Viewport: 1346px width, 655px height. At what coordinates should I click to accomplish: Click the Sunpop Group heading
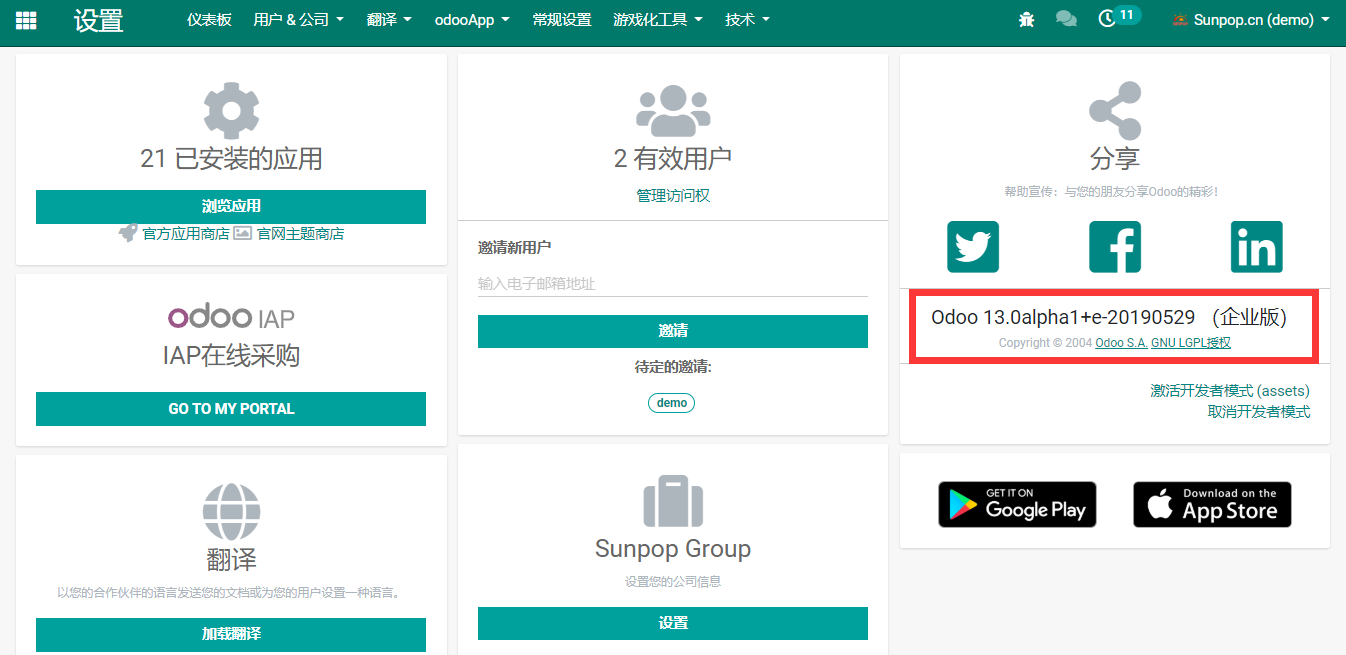click(x=673, y=549)
